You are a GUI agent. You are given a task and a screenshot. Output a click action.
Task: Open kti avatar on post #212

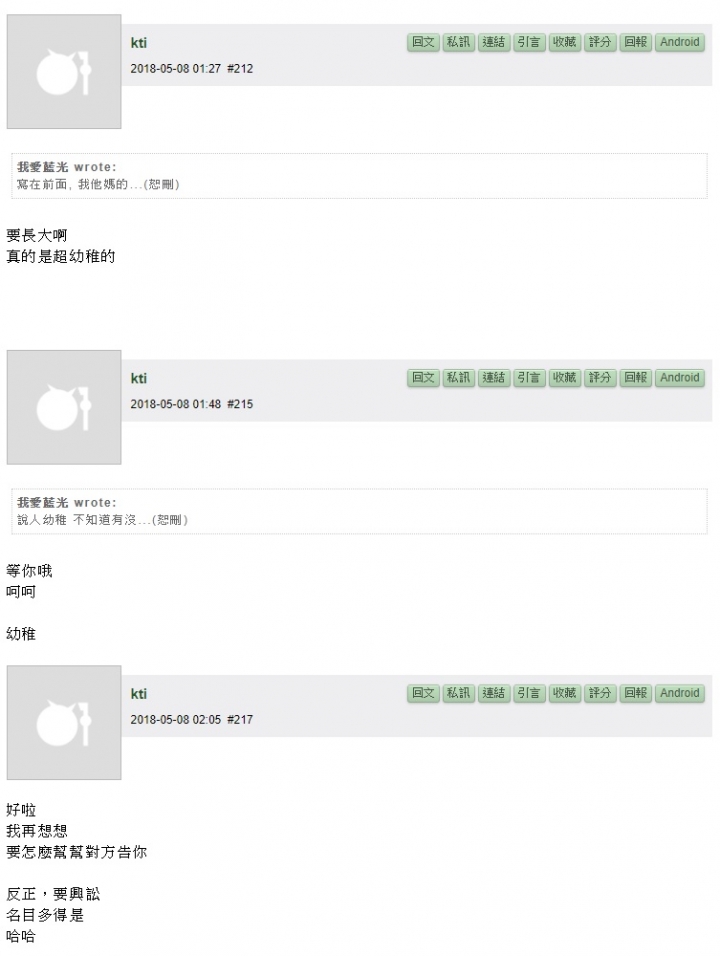click(64, 72)
